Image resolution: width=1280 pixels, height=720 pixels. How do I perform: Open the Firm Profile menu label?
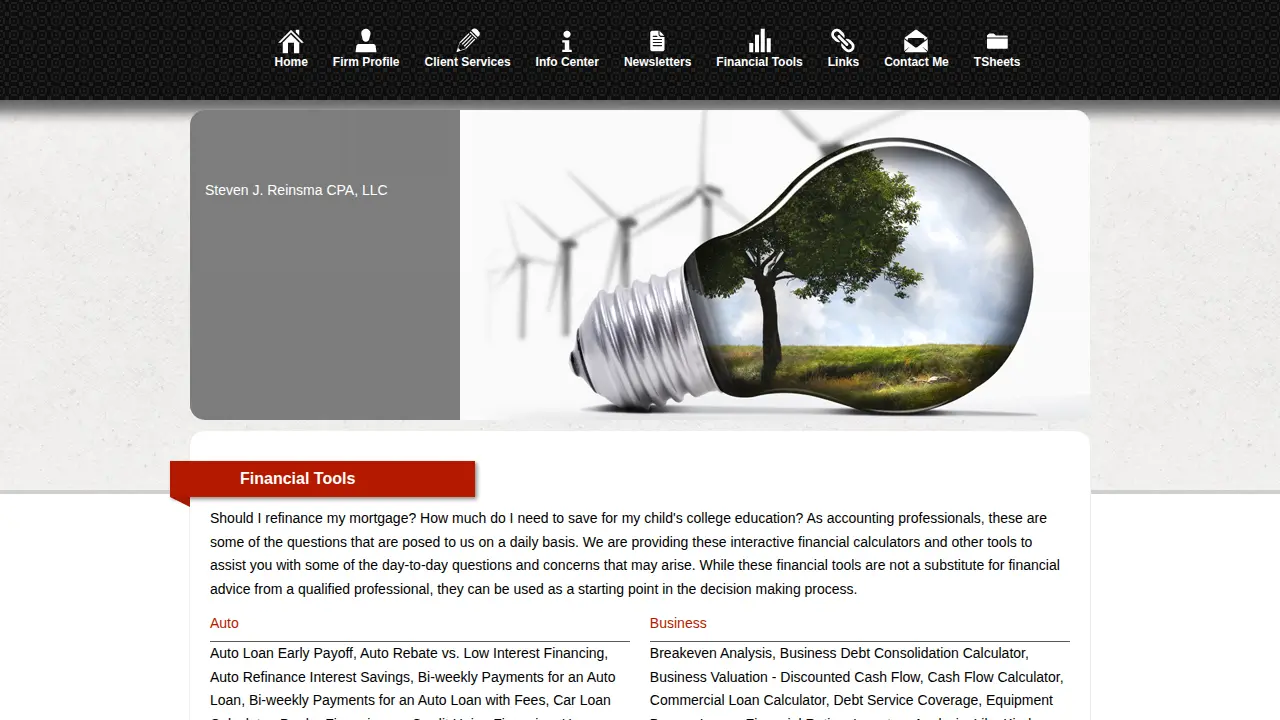[x=366, y=62]
